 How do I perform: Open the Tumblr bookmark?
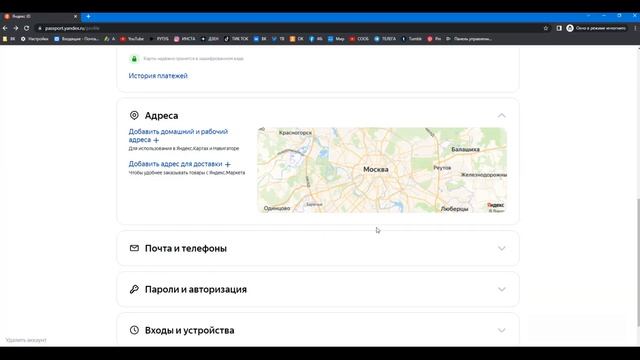tap(411, 39)
